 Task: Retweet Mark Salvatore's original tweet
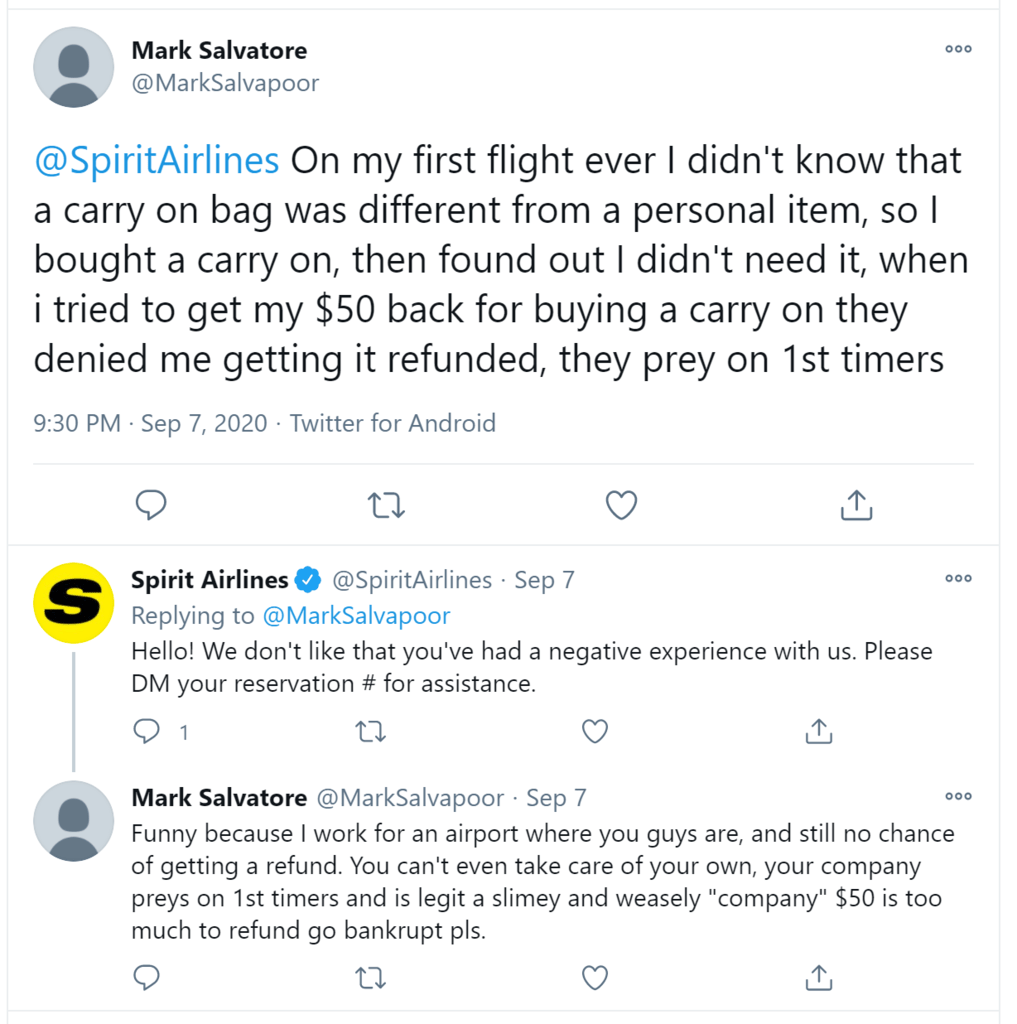click(386, 505)
